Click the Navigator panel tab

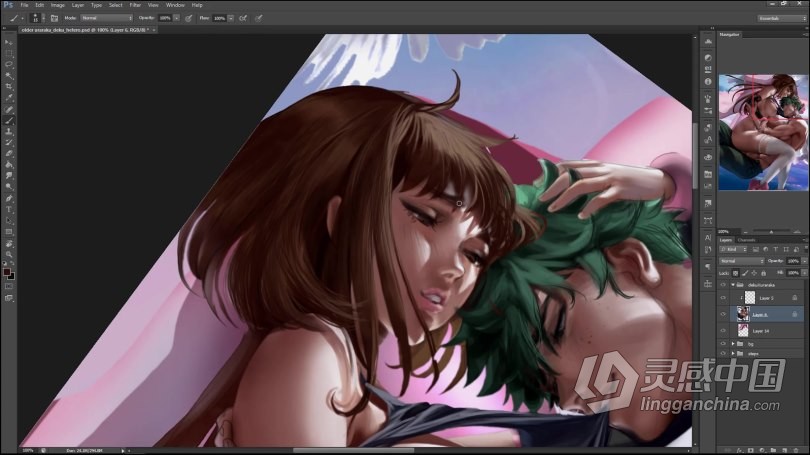(729, 35)
